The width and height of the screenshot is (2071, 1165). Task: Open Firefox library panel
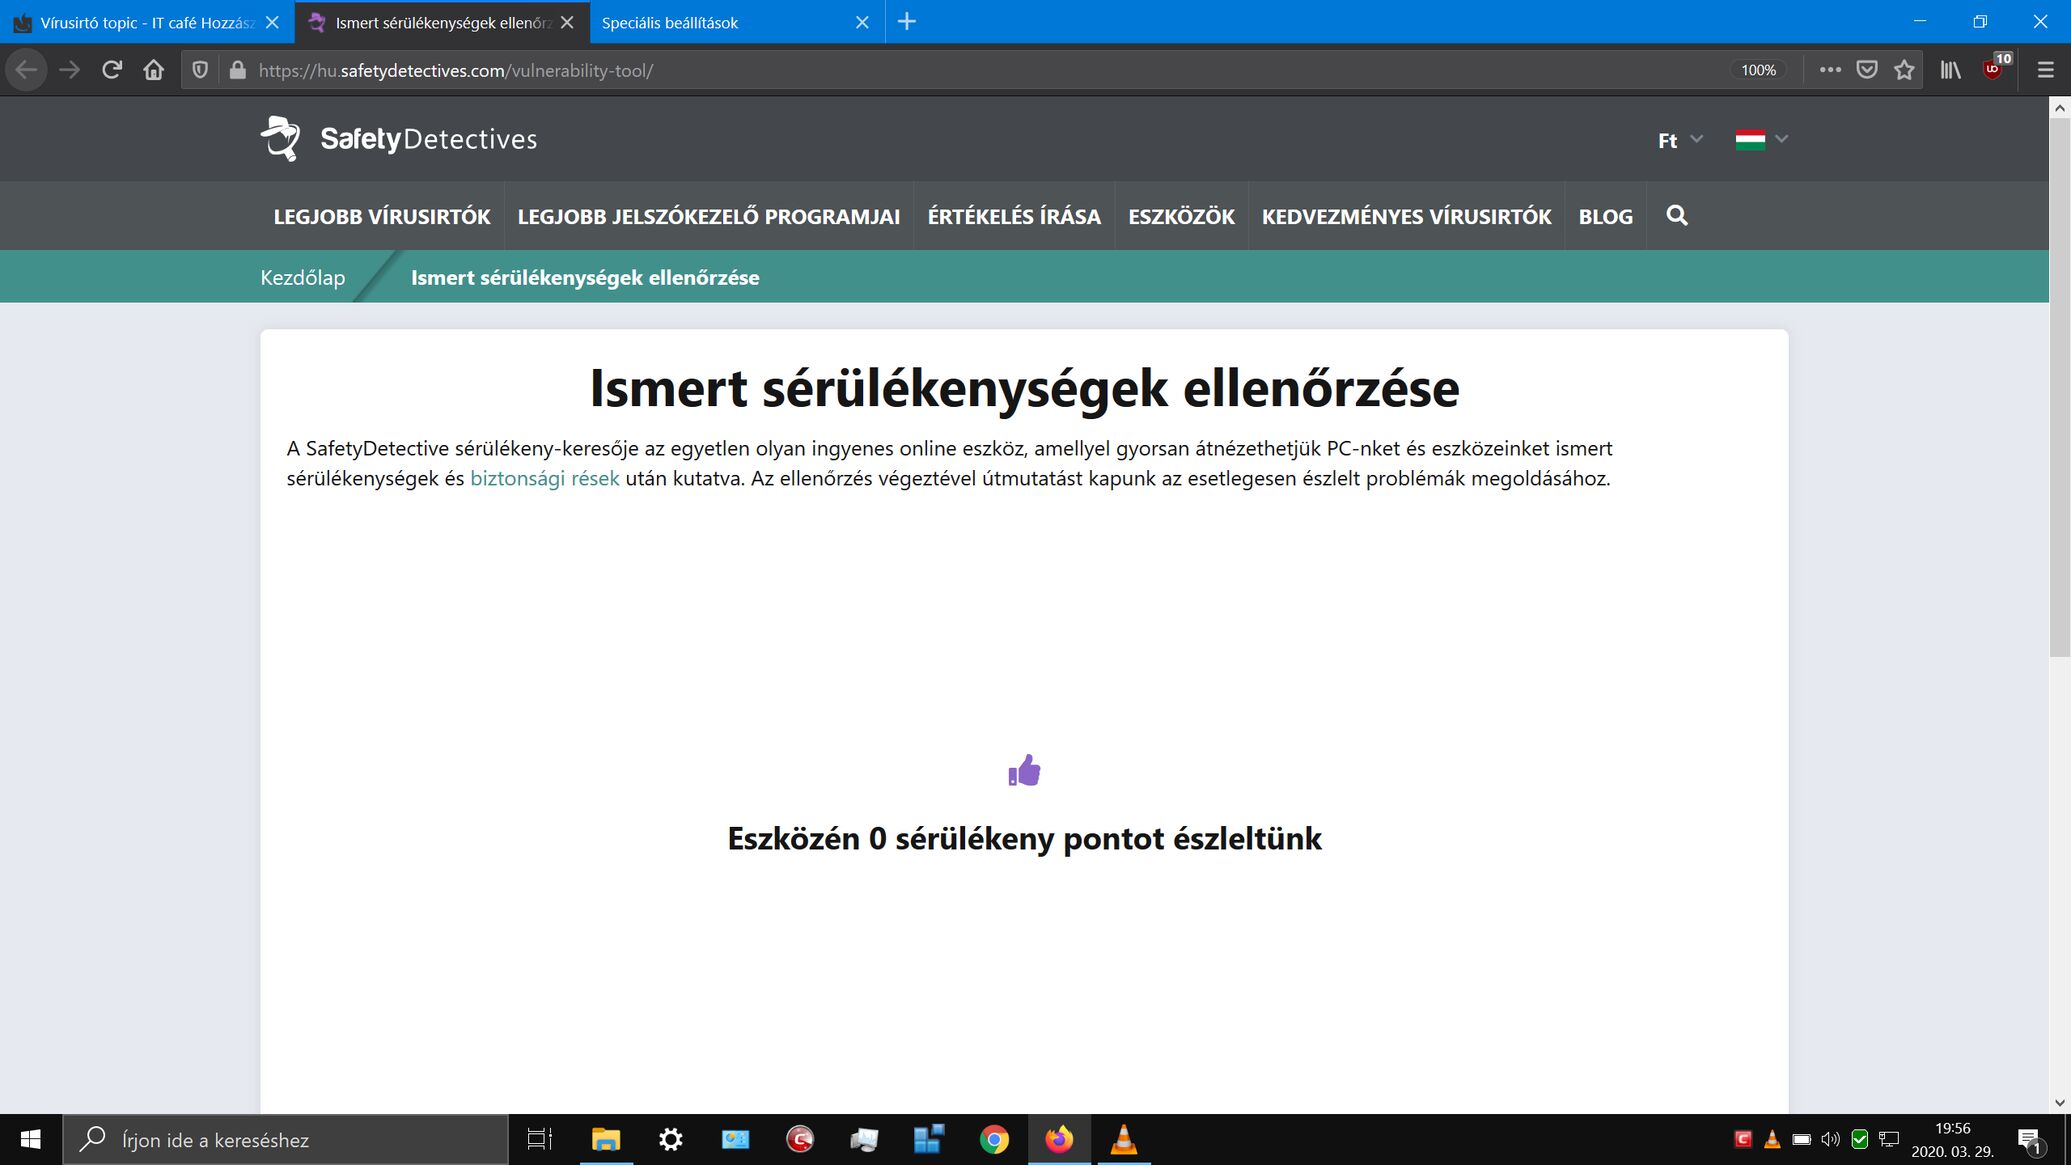click(1951, 70)
